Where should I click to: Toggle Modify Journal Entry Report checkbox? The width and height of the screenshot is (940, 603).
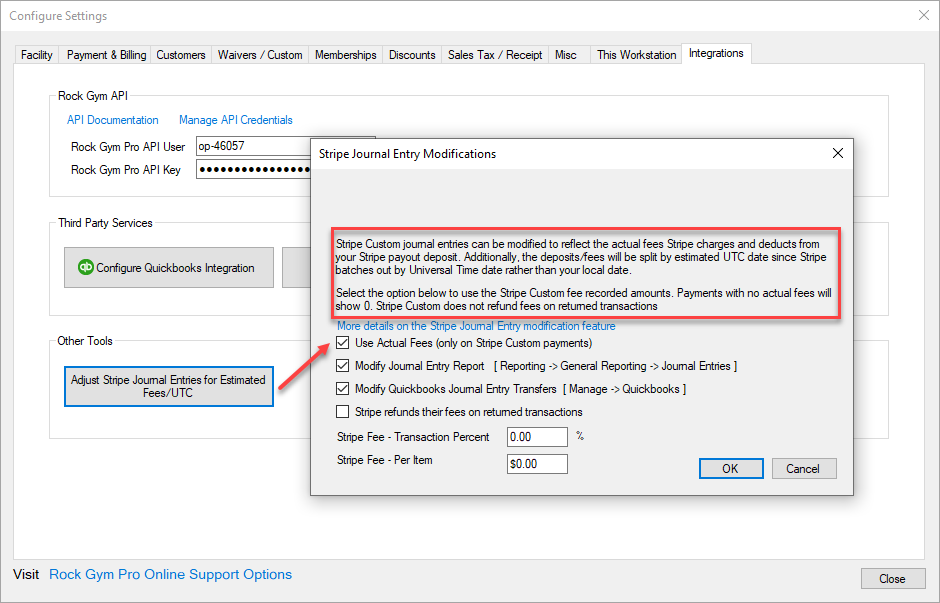(342, 366)
